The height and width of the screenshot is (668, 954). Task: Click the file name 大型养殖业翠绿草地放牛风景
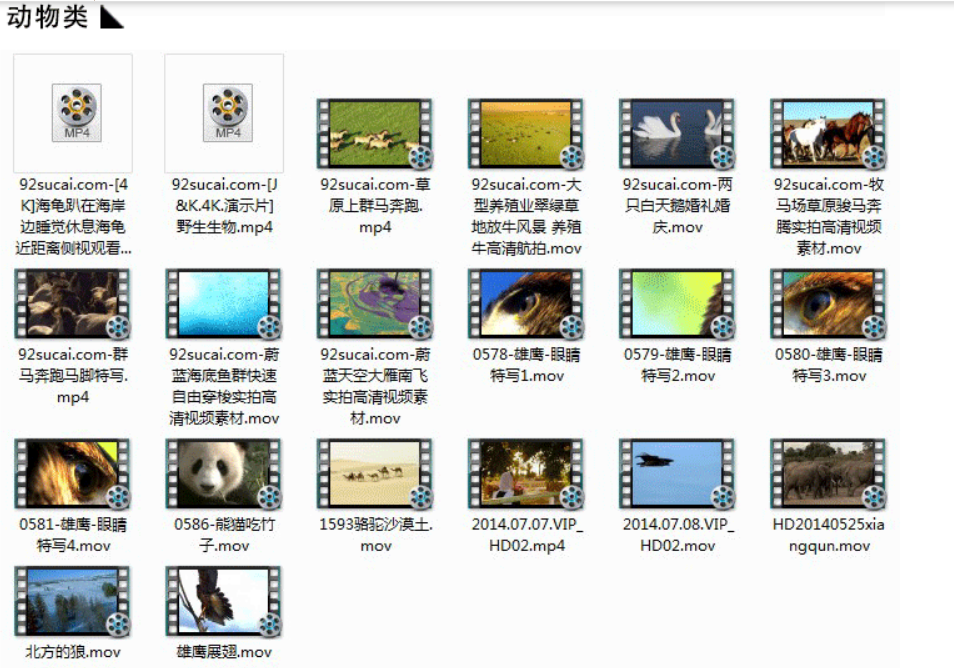pos(526,216)
